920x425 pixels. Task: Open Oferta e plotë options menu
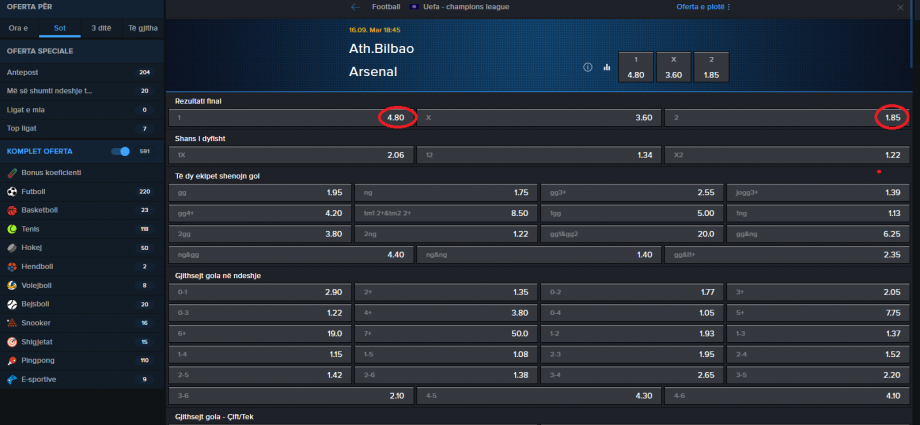coord(703,7)
